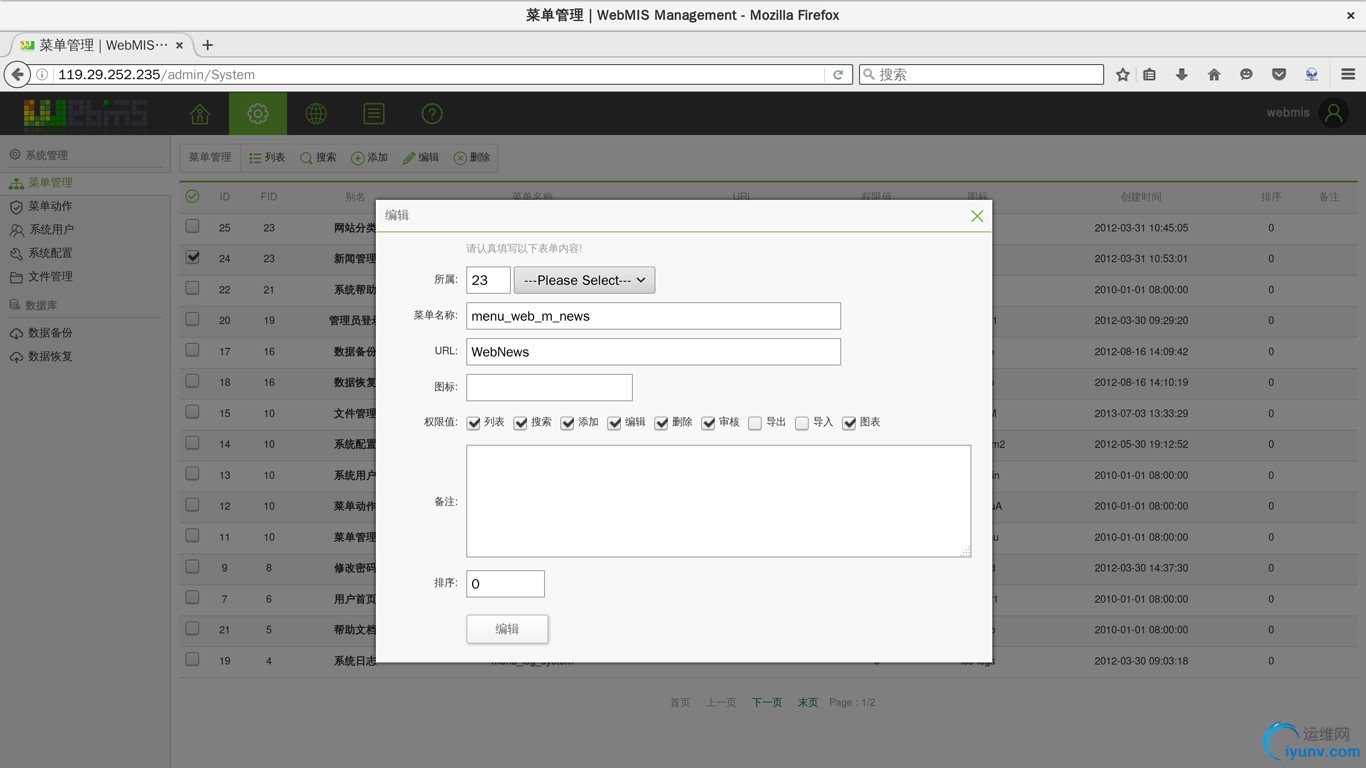Toggle the select-all rows checkbox in table header
Screen dimensions: 1366x768
[x=192, y=197]
